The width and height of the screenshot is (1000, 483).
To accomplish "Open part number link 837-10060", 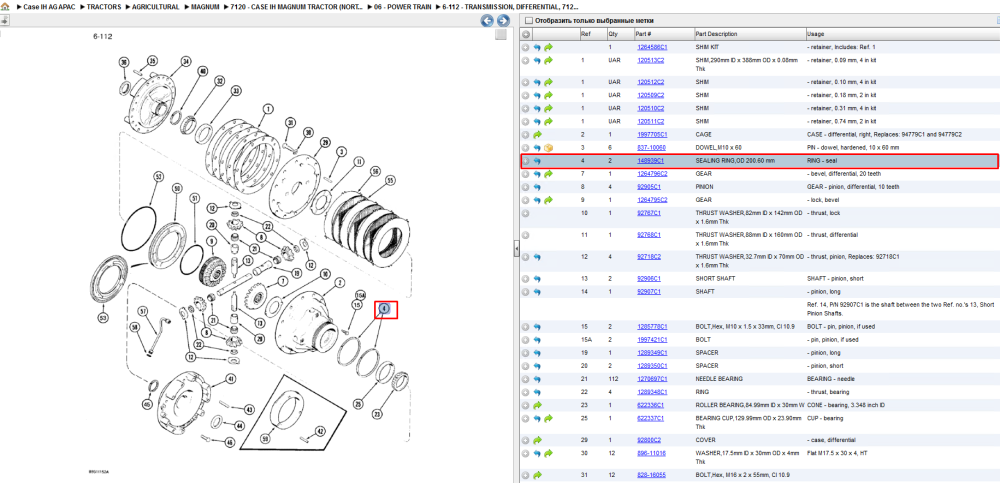I will [651, 148].
